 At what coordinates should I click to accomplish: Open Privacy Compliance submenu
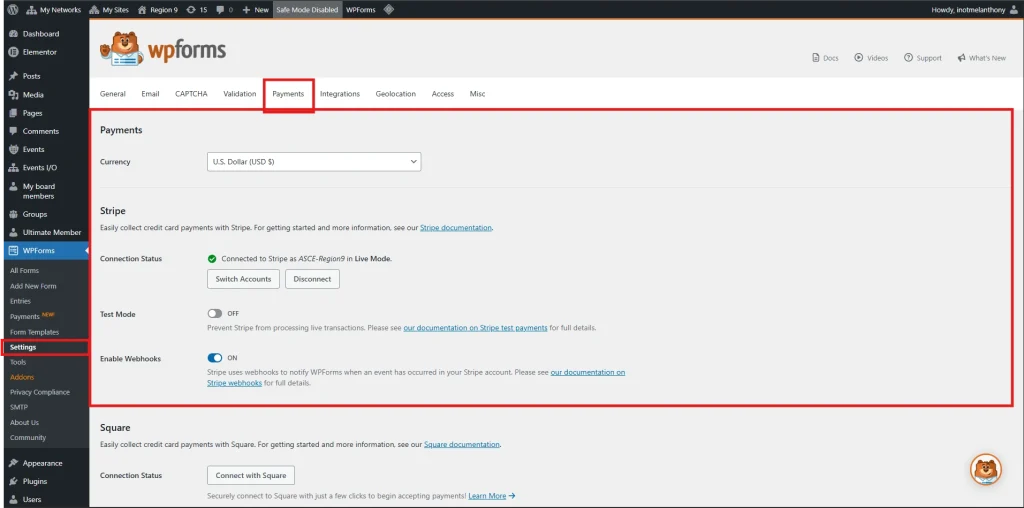pos(40,392)
